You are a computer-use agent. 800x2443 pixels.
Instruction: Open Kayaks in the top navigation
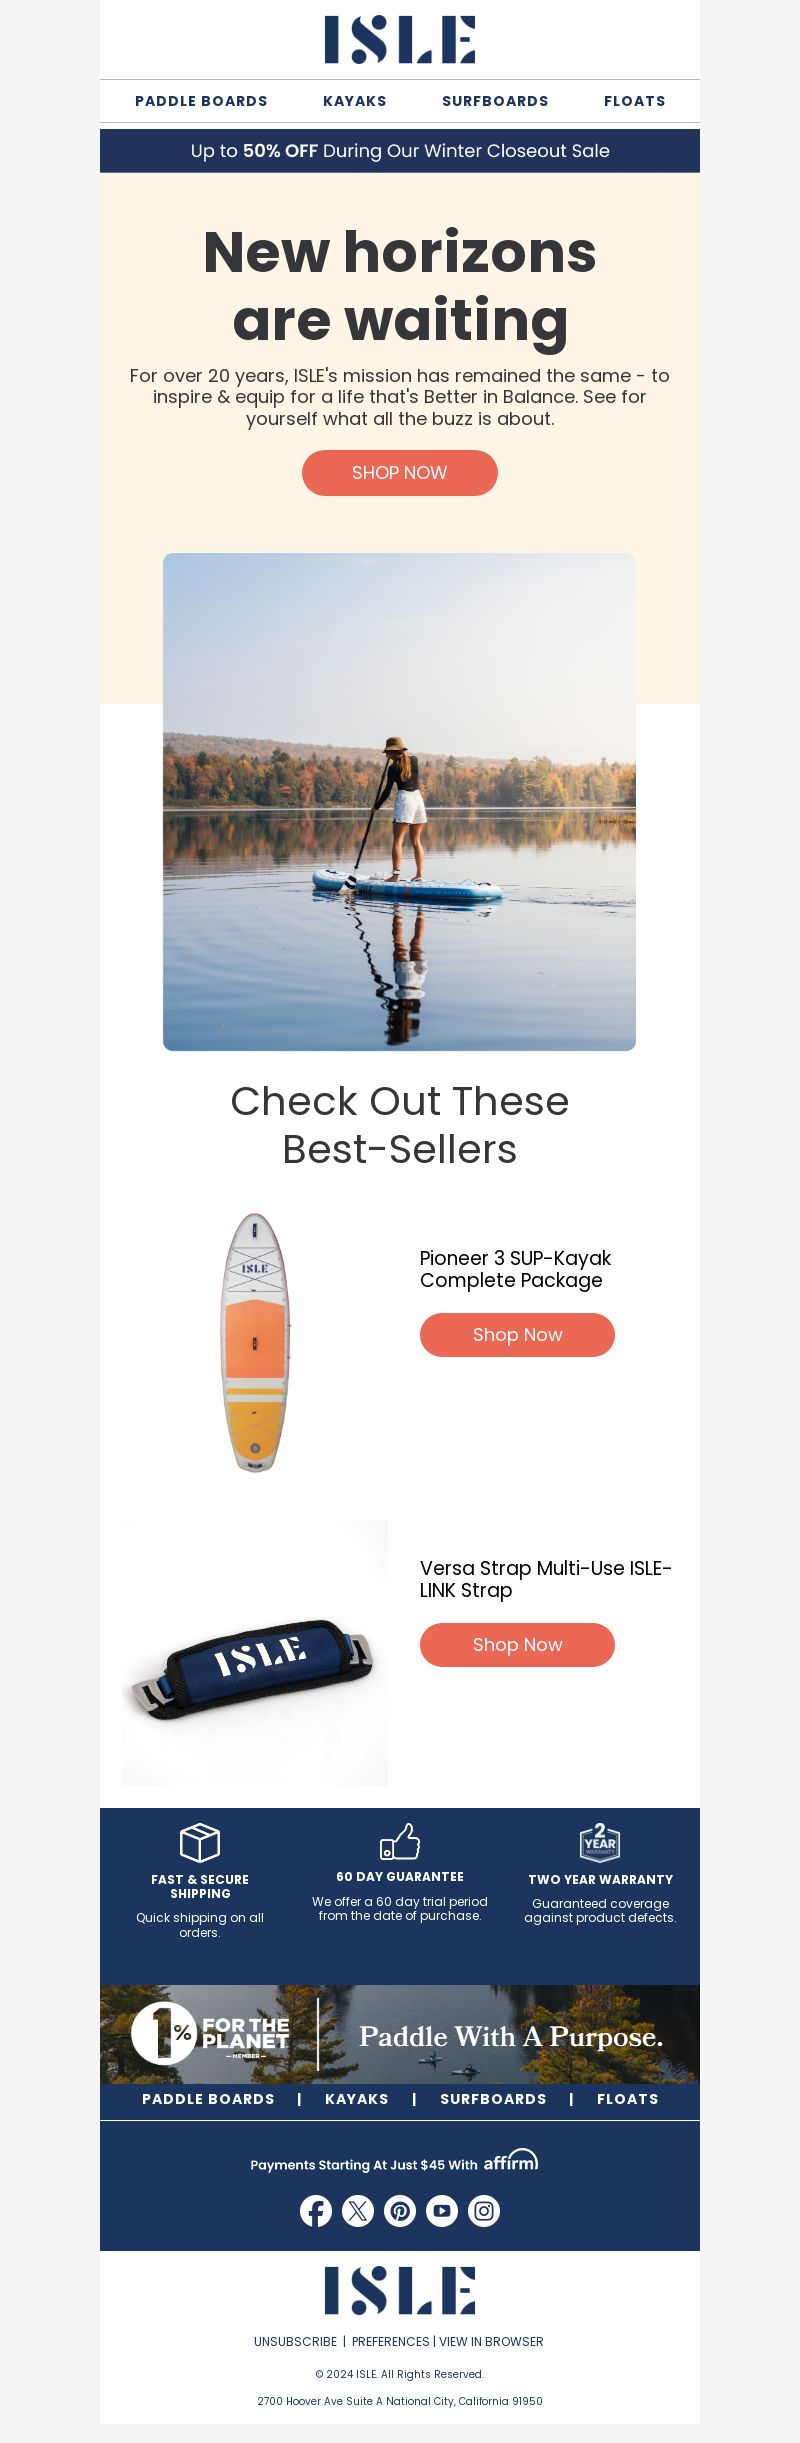355,101
